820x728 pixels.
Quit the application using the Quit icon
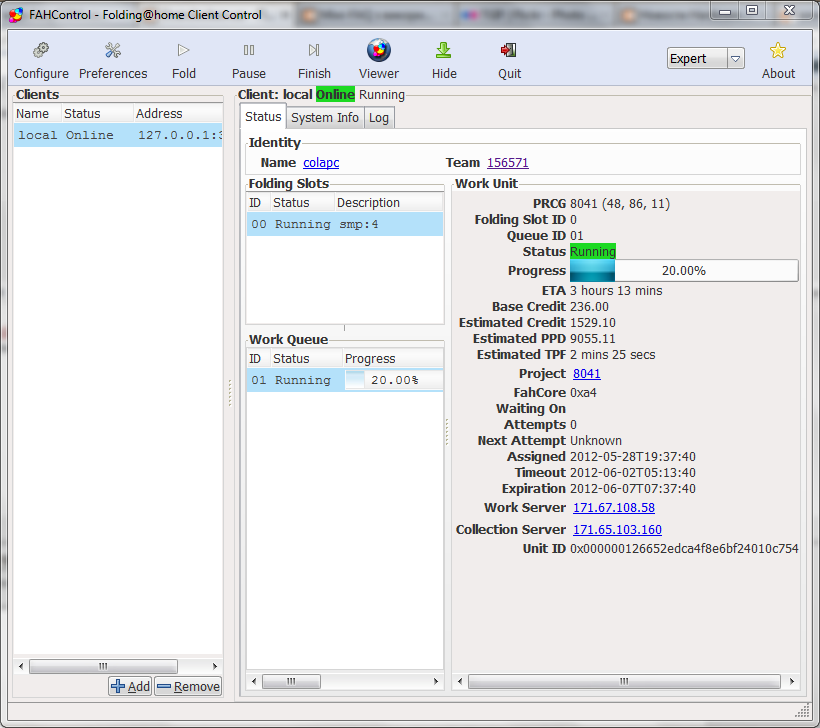[509, 50]
